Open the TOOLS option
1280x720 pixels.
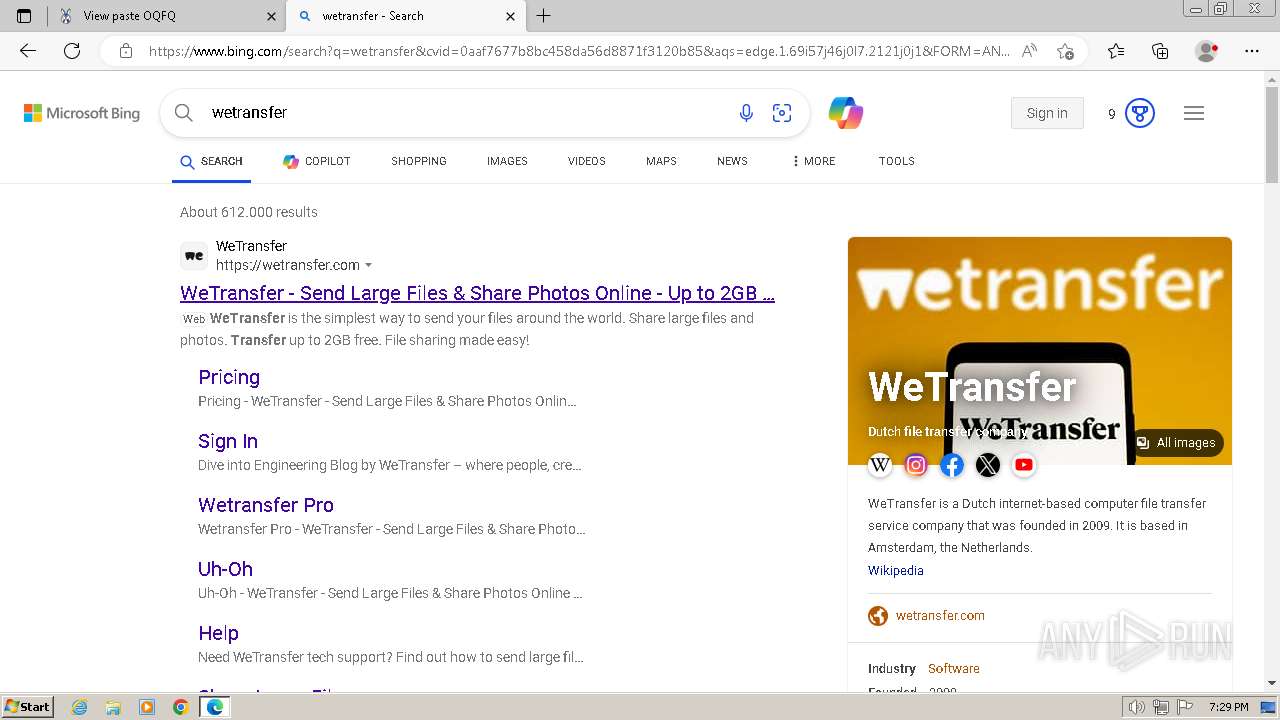click(x=897, y=161)
